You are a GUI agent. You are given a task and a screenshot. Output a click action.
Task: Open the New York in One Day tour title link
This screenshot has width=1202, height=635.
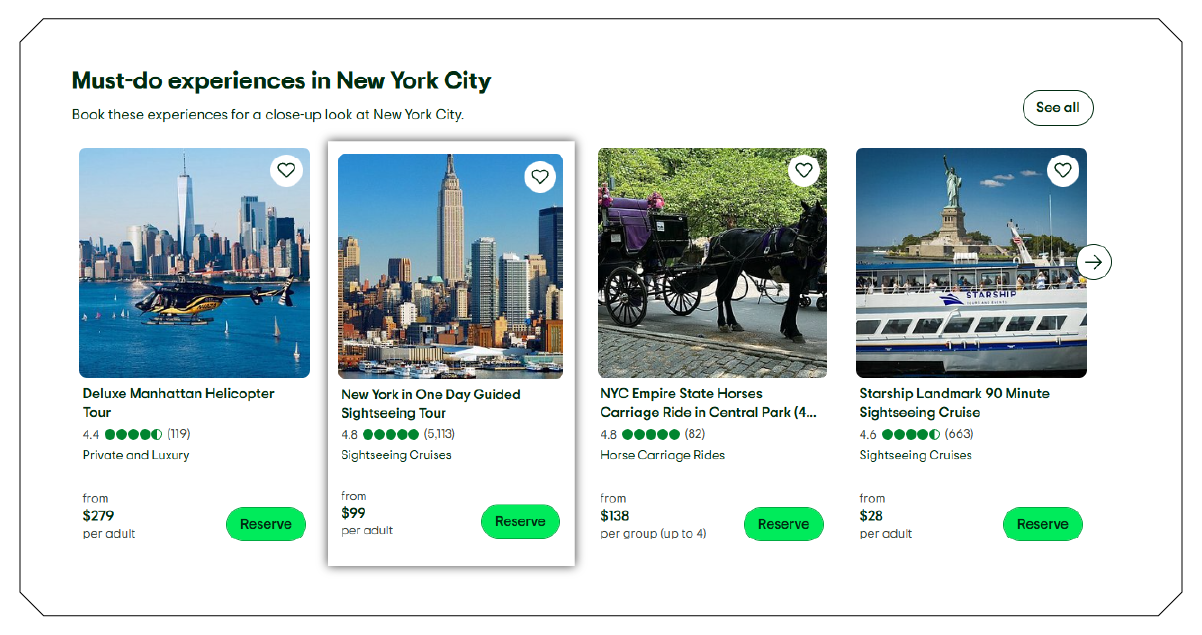tap(432, 403)
